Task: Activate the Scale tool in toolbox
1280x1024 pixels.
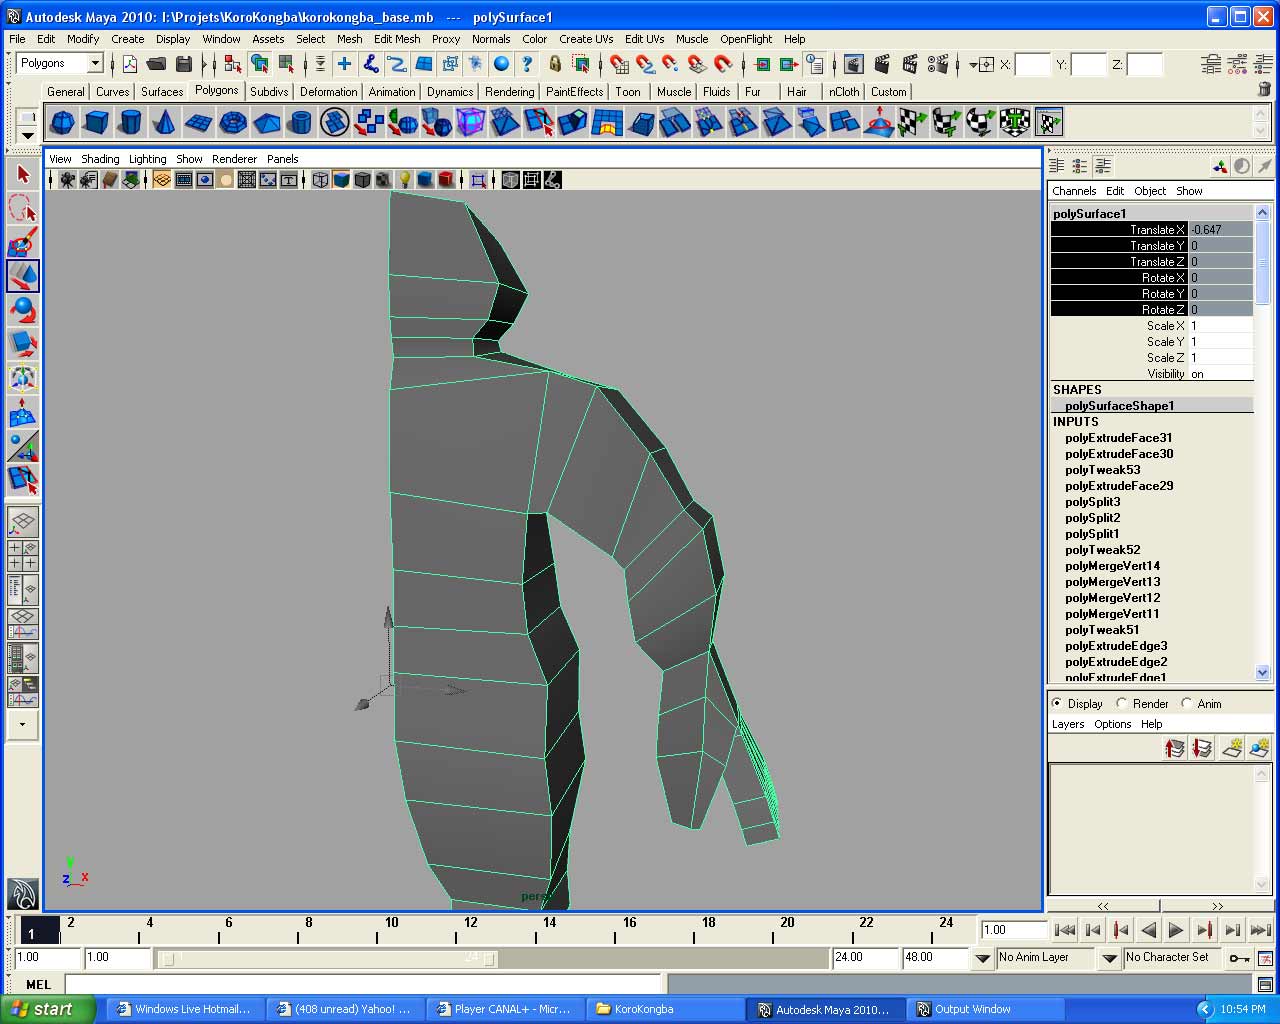Action: (23, 344)
